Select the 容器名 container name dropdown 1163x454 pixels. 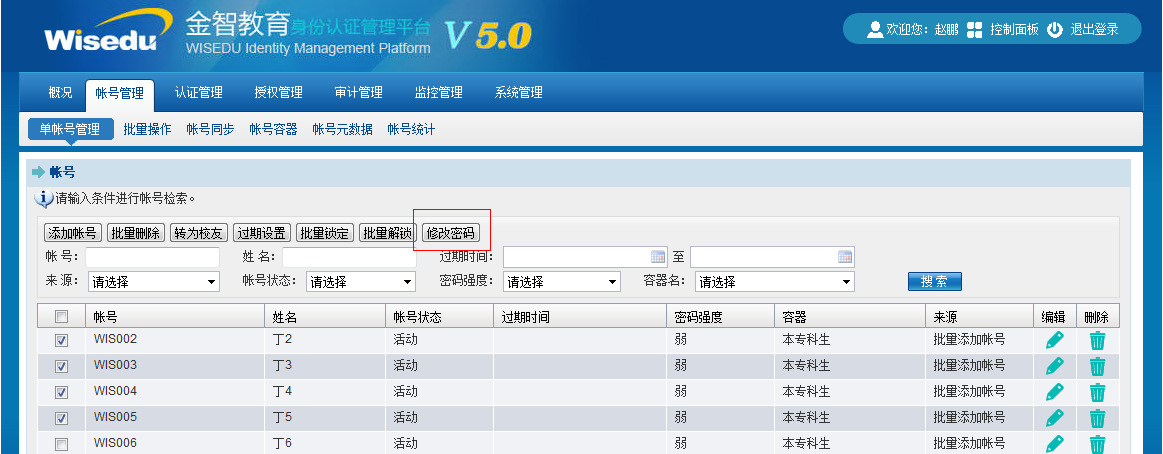point(775,282)
